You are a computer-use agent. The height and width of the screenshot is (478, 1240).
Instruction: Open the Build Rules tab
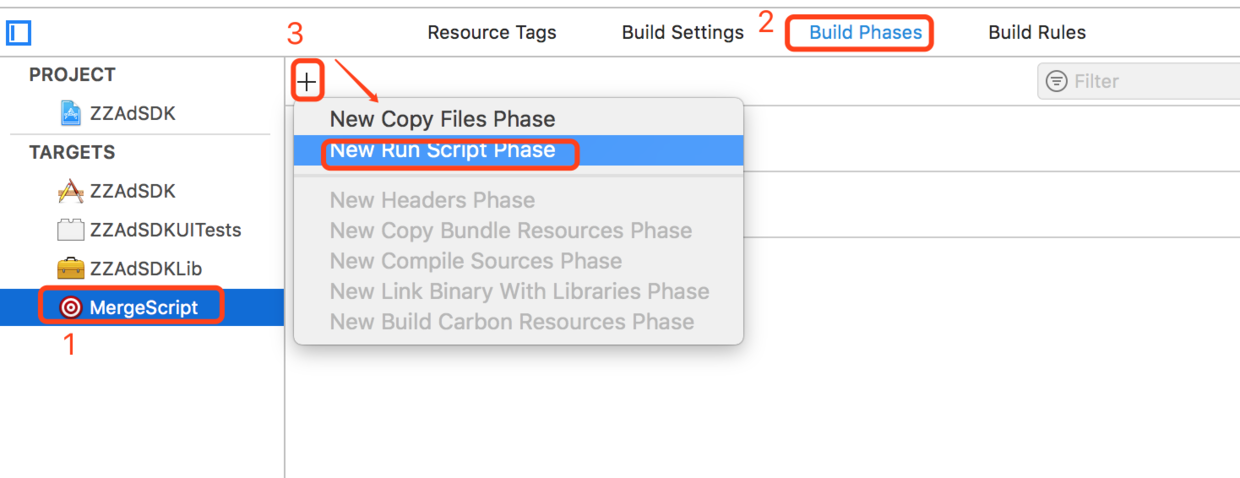click(1036, 32)
